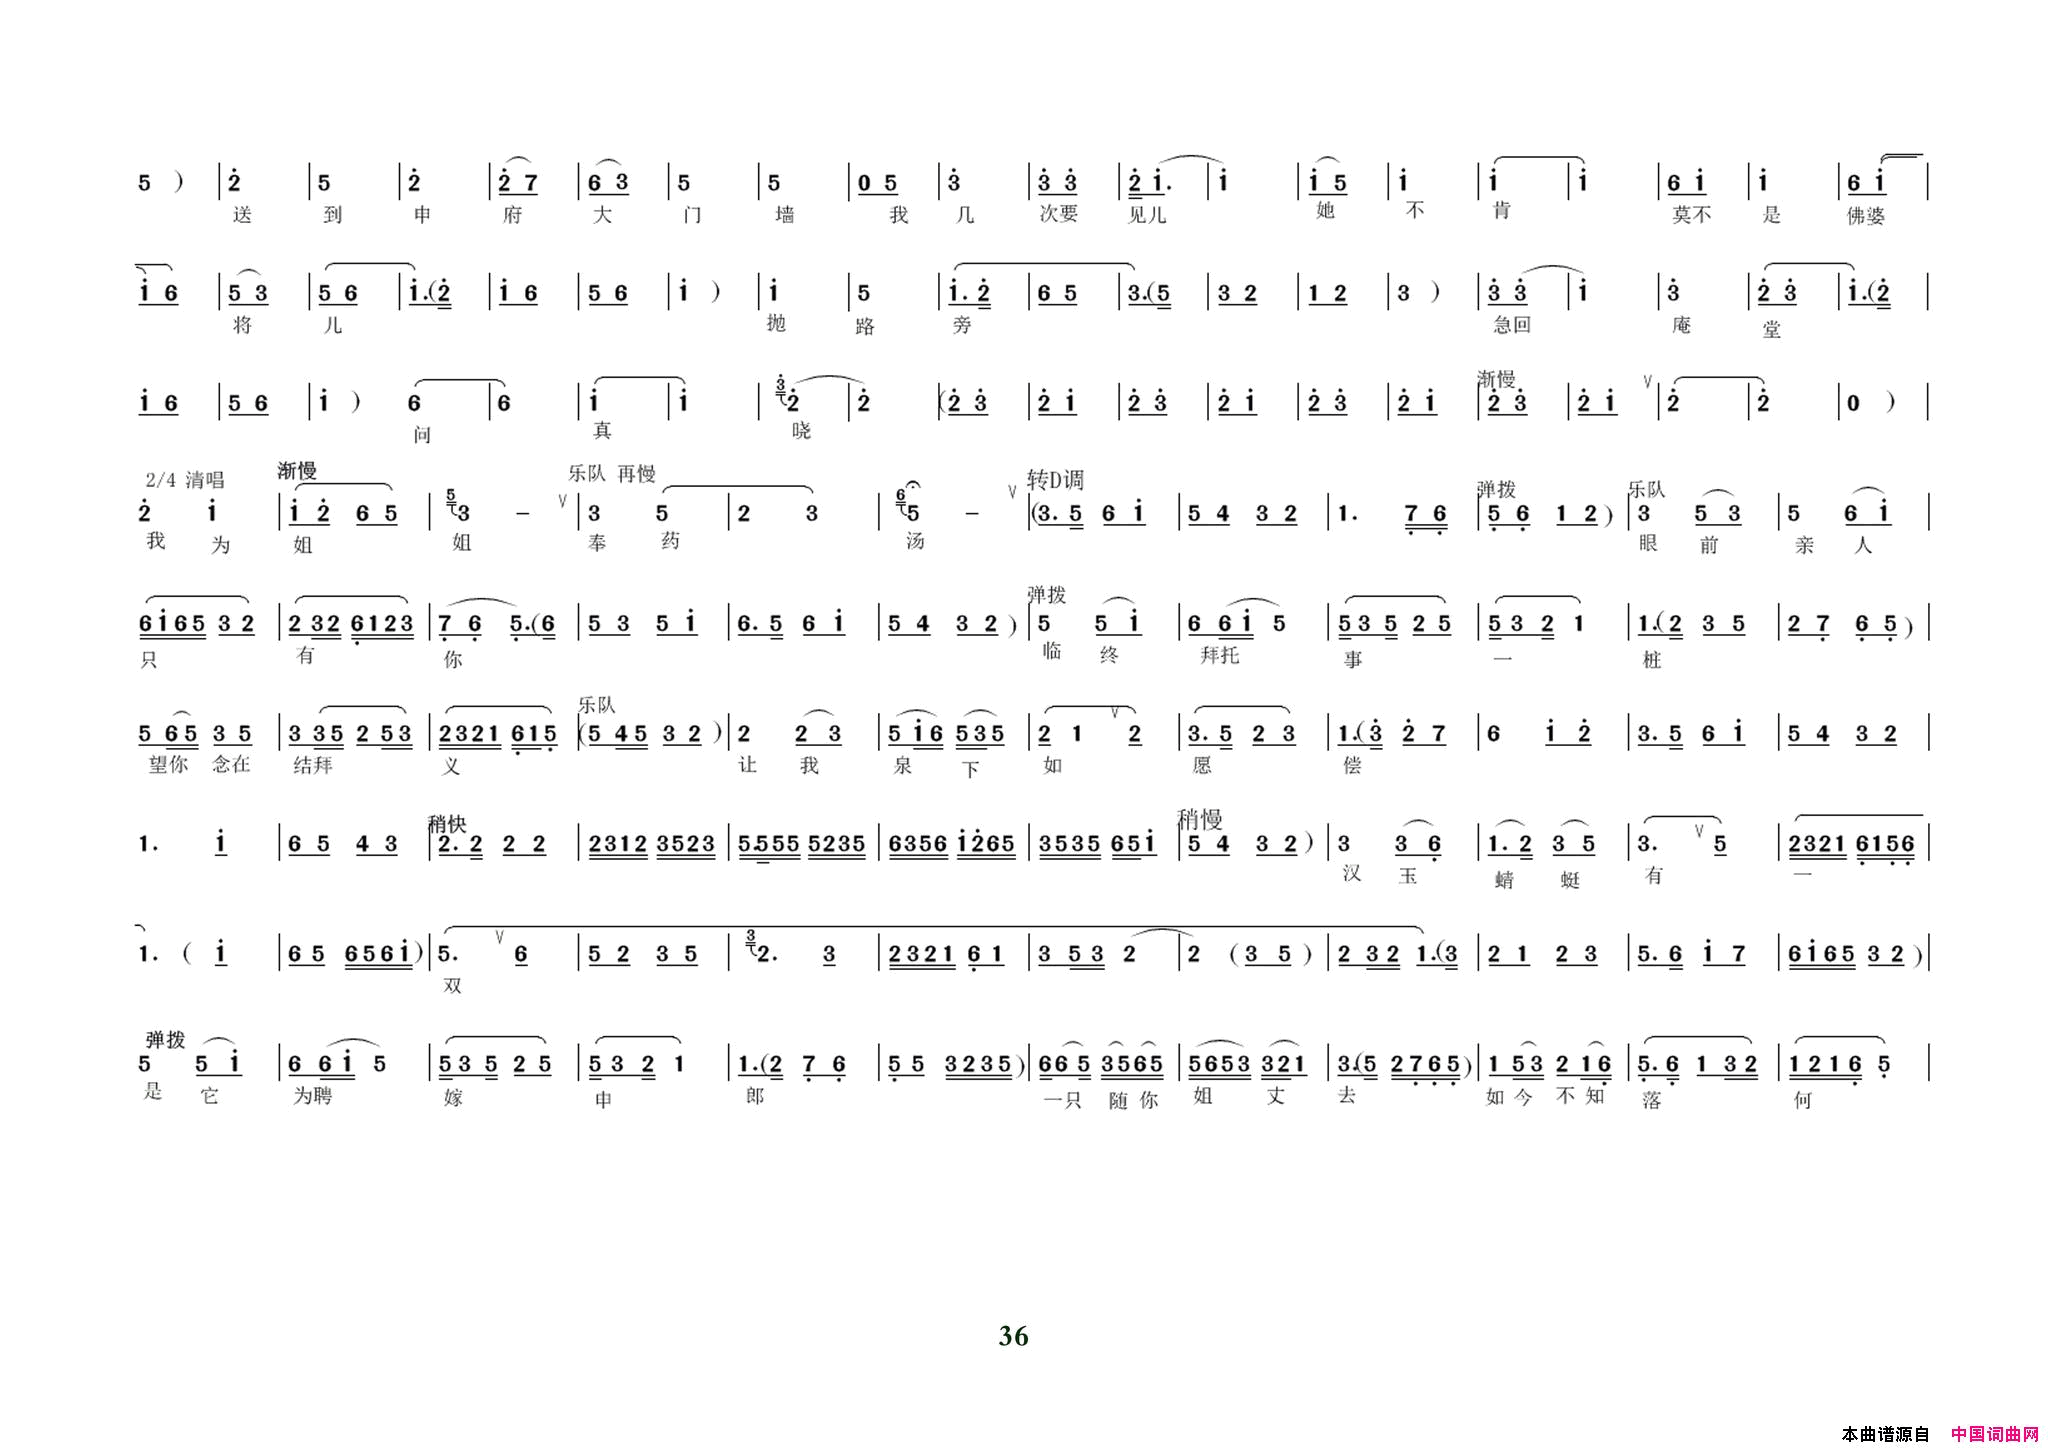Click the lyric 眼 in the fourth line
The image size is (2048, 1448).
1649,543
